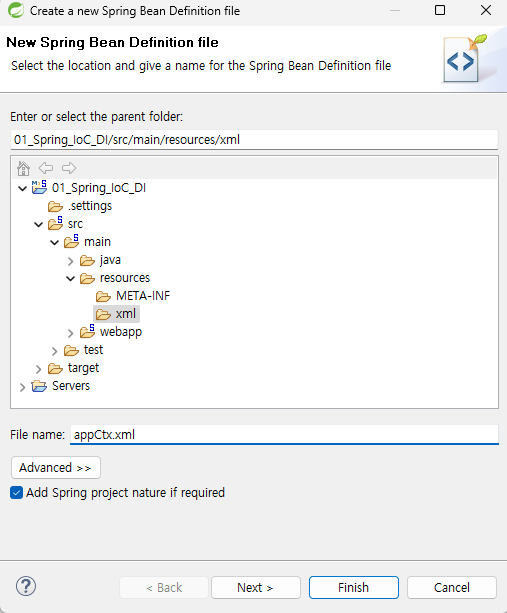
Task: Expand the target folder node
Action: coord(38,369)
